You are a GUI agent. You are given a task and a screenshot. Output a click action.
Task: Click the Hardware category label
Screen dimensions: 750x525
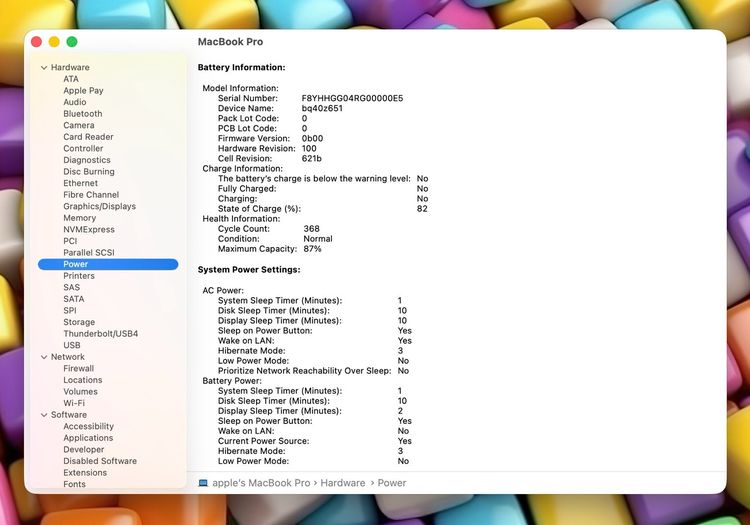click(x=70, y=67)
